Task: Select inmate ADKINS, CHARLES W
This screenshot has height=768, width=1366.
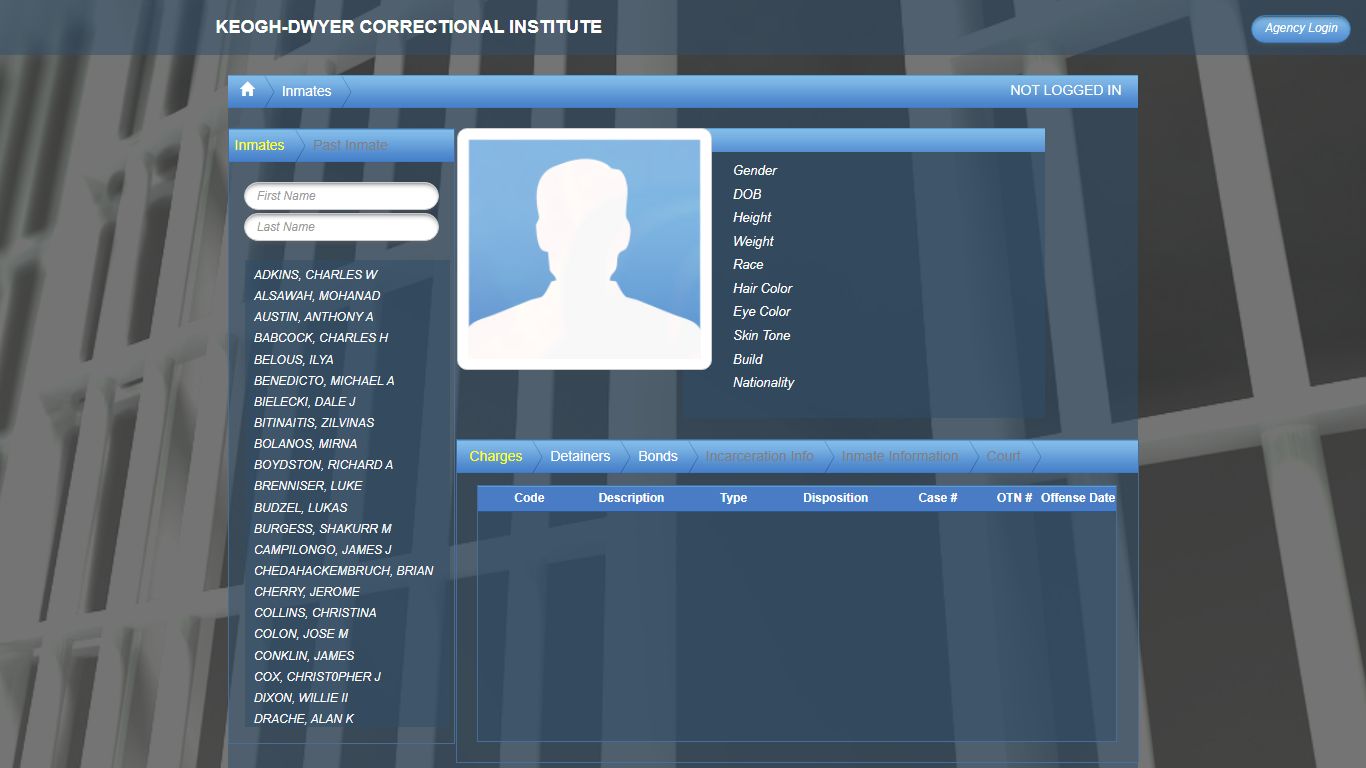Action: (315, 275)
